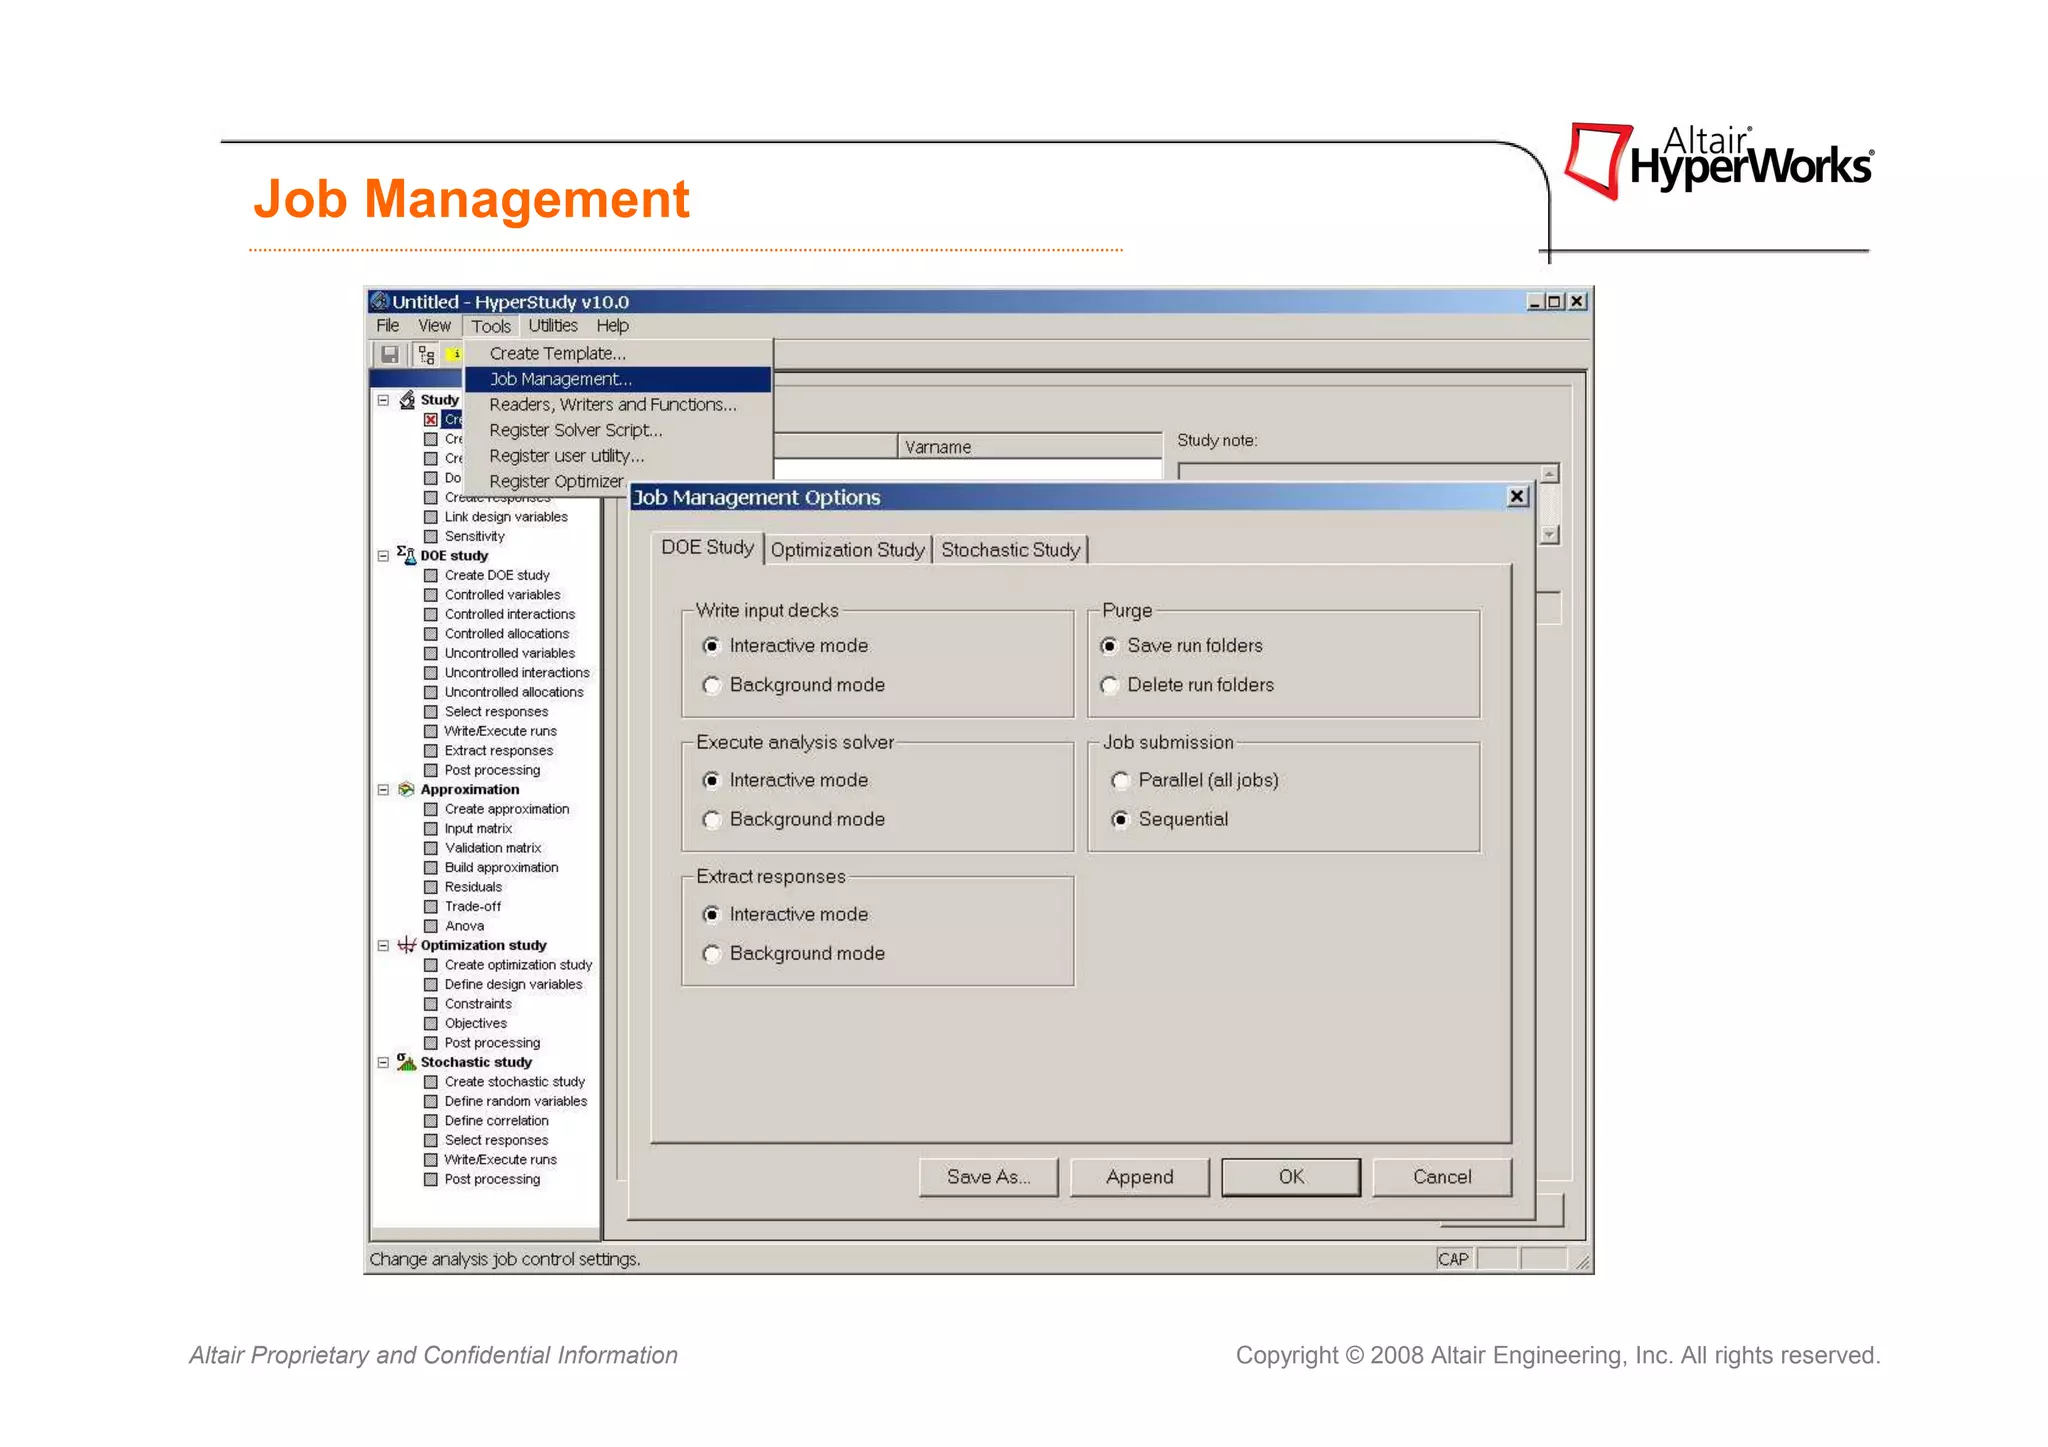
Task: Click the Optimization study section icon
Action: [x=407, y=945]
